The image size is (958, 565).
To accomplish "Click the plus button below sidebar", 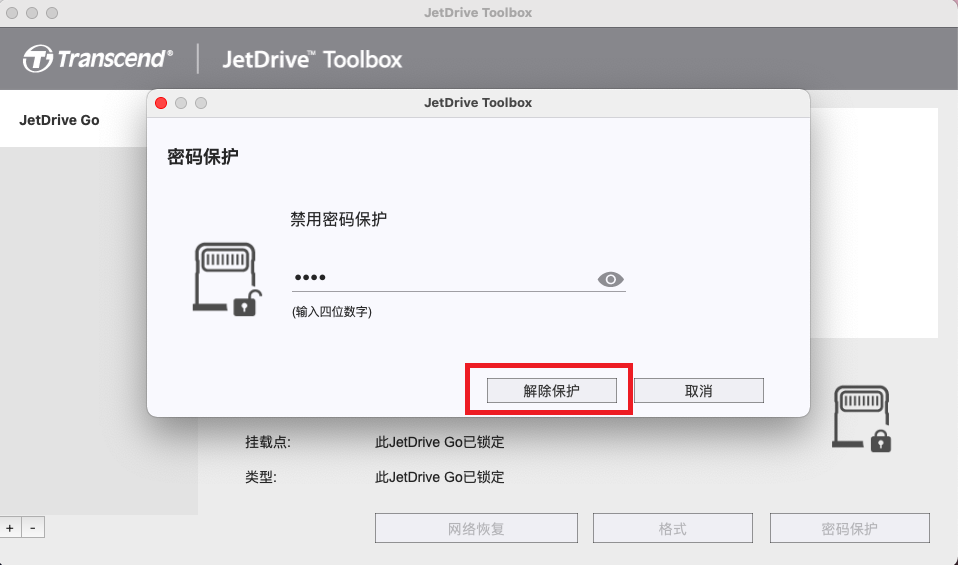I will (x=10, y=528).
